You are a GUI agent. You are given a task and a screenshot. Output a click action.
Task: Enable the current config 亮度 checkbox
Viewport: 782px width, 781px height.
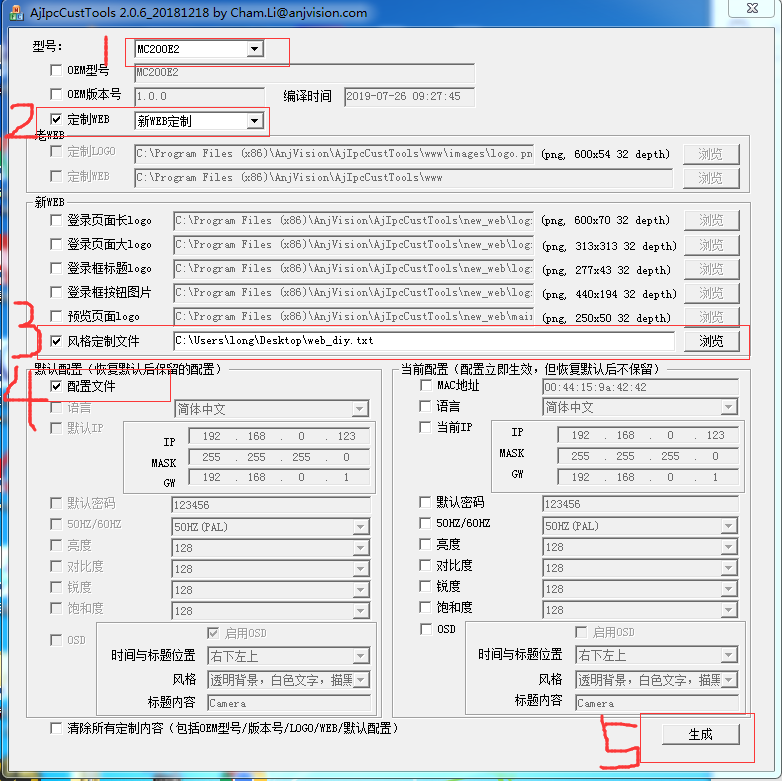point(425,545)
